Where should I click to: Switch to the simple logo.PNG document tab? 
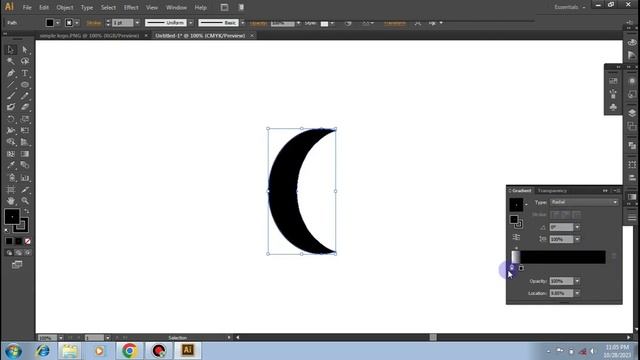[89, 36]
